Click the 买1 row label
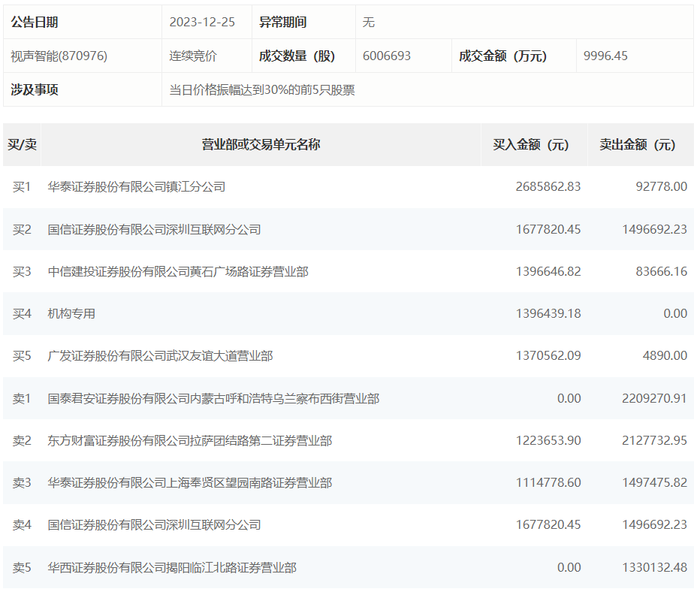700x595 pixels. tap(21, 187)
